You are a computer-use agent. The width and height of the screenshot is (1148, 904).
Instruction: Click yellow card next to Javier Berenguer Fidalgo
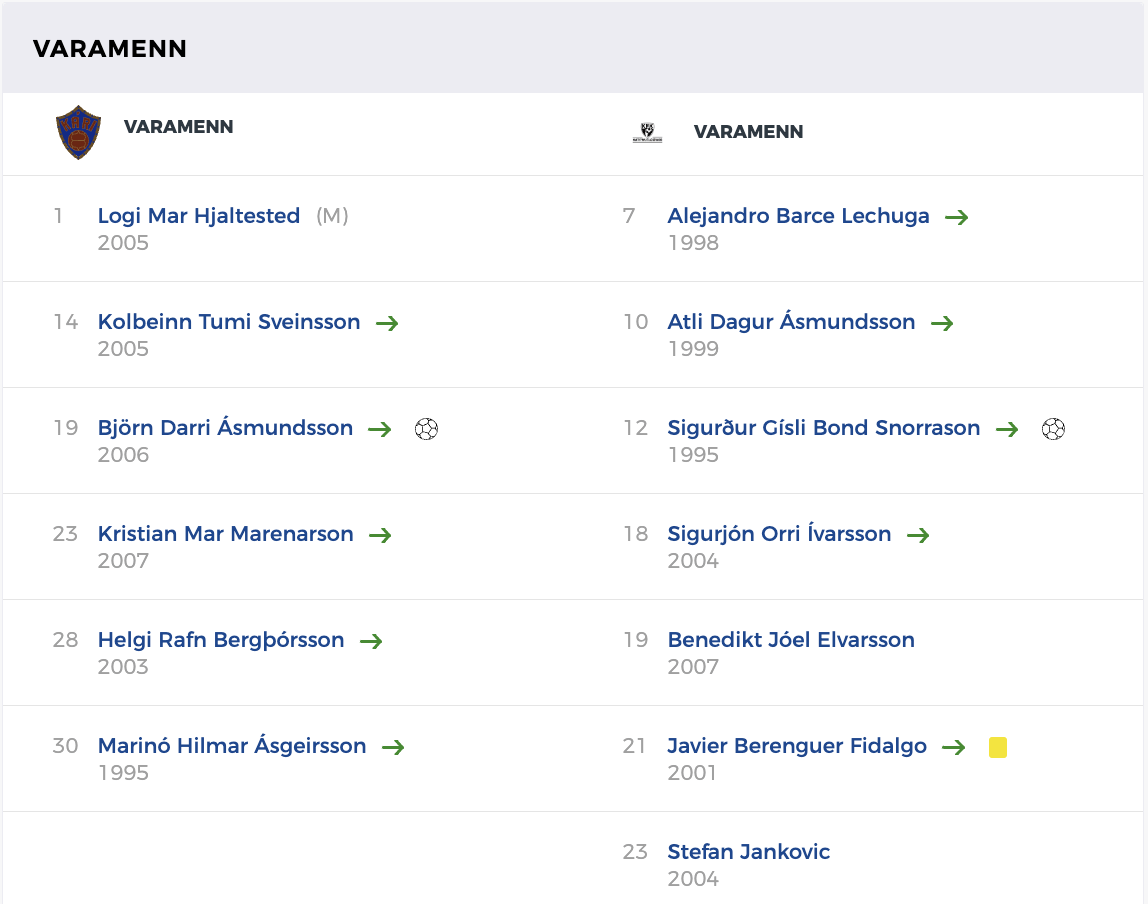click(997, 747)
